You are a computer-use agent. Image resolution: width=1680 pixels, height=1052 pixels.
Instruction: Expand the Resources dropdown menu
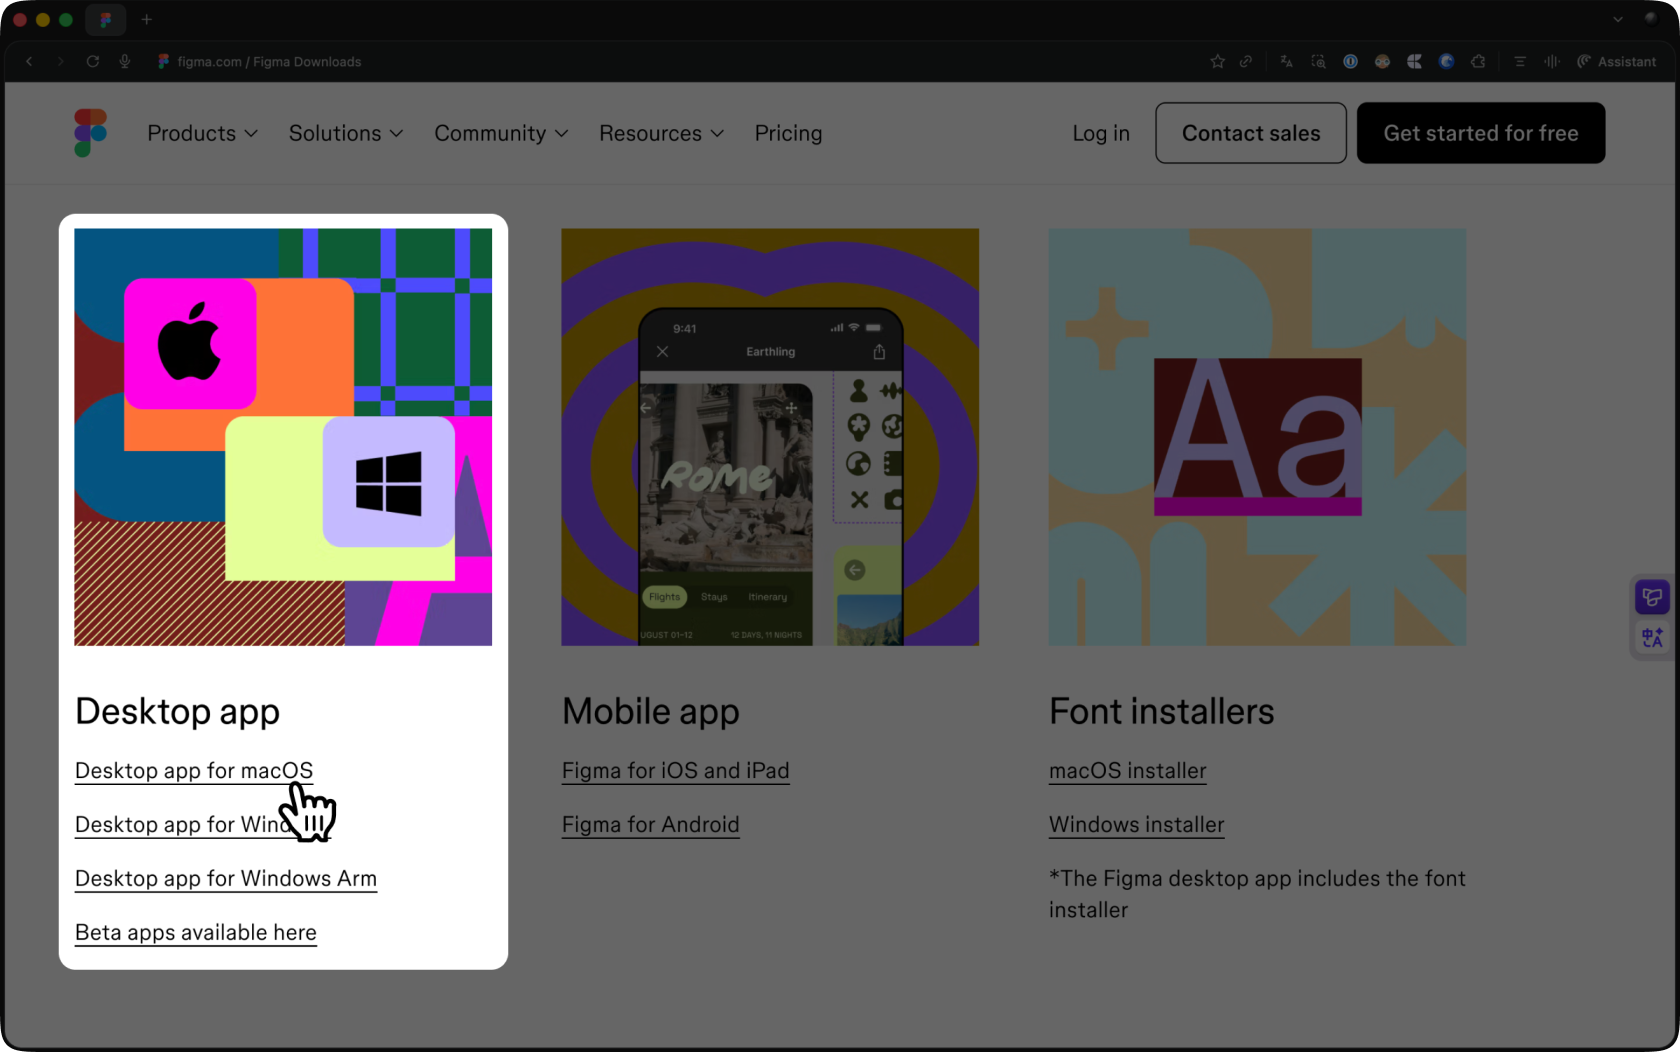(x=661, y=133)
